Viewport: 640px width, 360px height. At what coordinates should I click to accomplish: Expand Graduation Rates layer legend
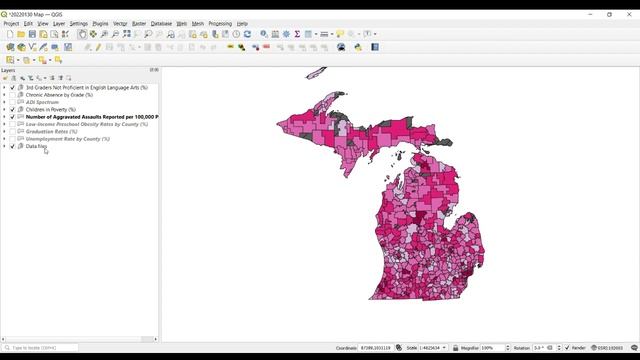pos(4,132)
